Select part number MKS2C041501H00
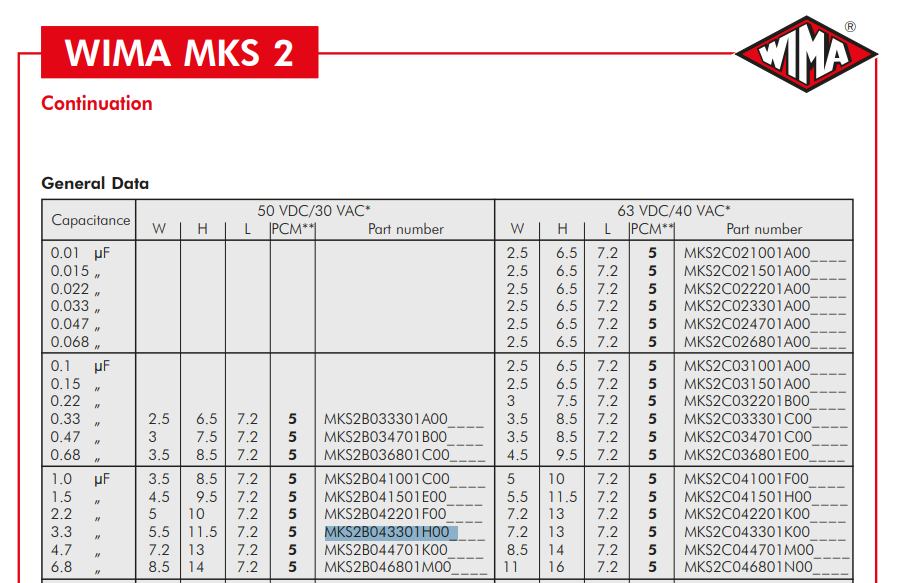This screenshot has width=899, height=583. coord(748,496)
